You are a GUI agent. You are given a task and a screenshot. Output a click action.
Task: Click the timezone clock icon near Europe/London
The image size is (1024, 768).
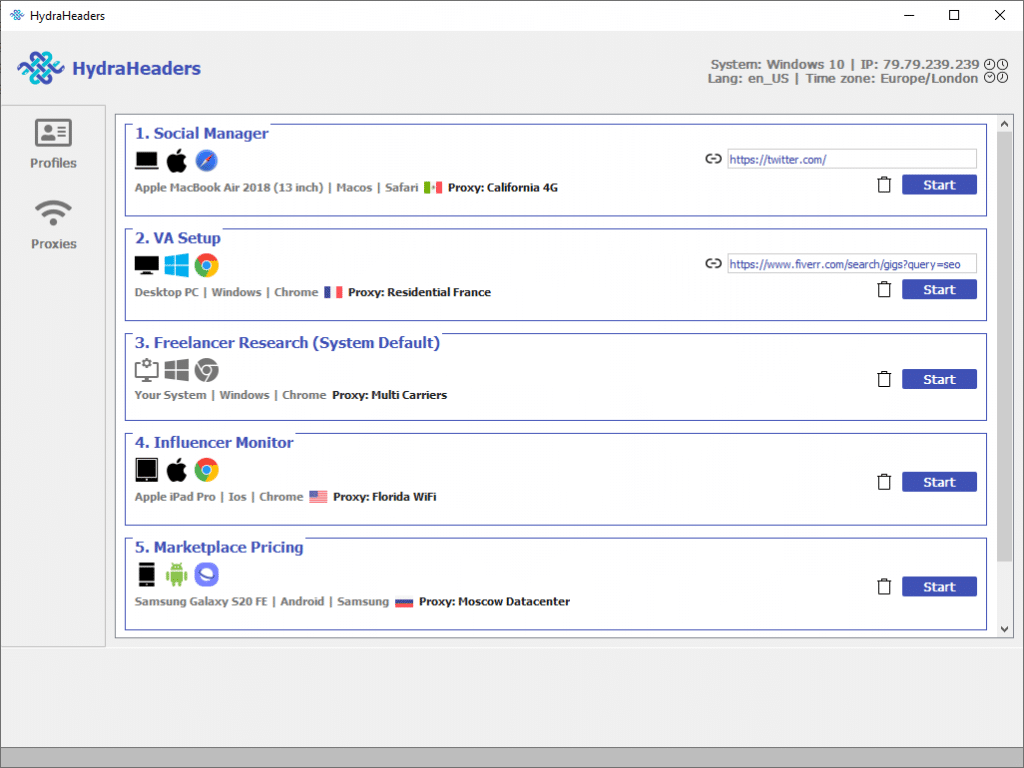tap(989, 78)
